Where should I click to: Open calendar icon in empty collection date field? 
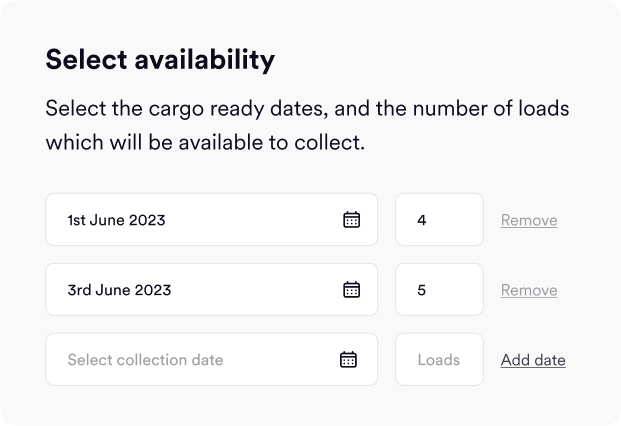pos(348,360)
